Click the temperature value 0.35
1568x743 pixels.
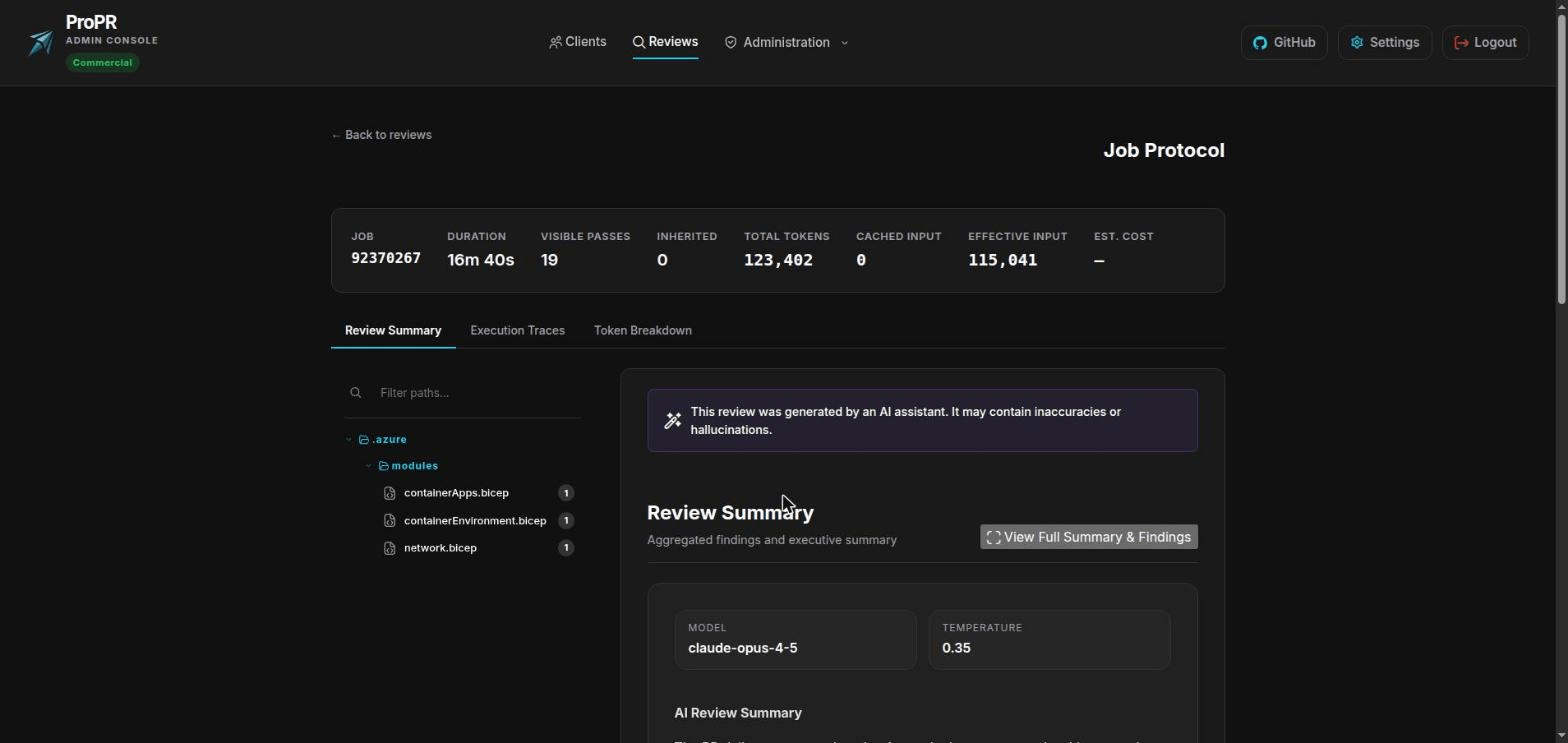tap(956, 648)
